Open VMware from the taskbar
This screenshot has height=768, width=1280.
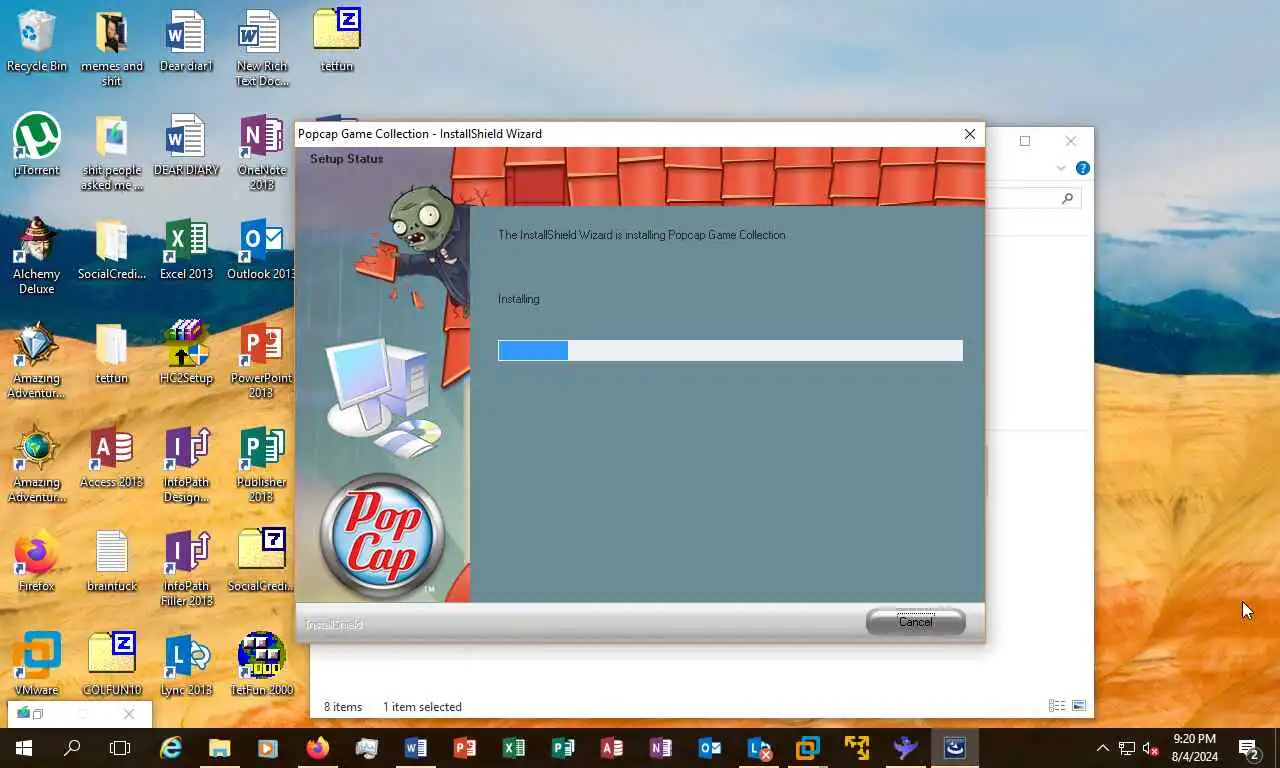[x=808, y=748]
